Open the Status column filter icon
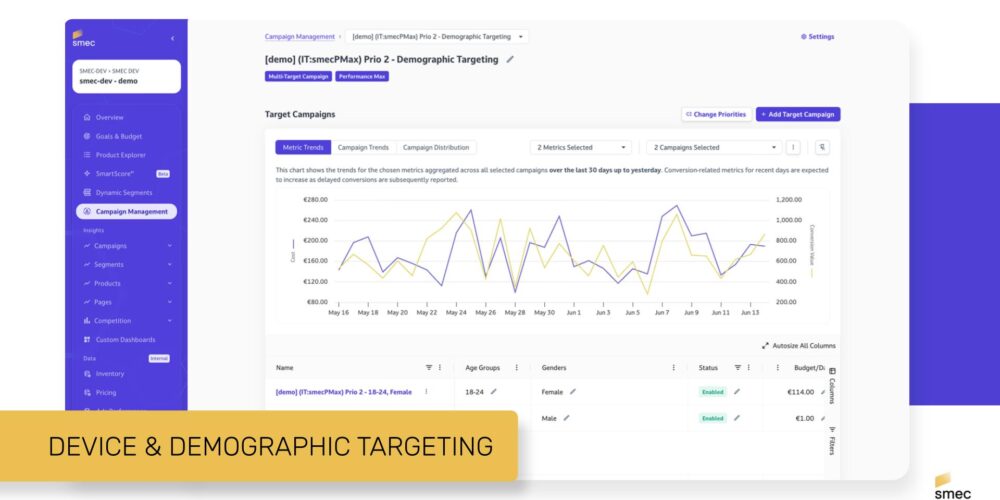 pos(738,368)
